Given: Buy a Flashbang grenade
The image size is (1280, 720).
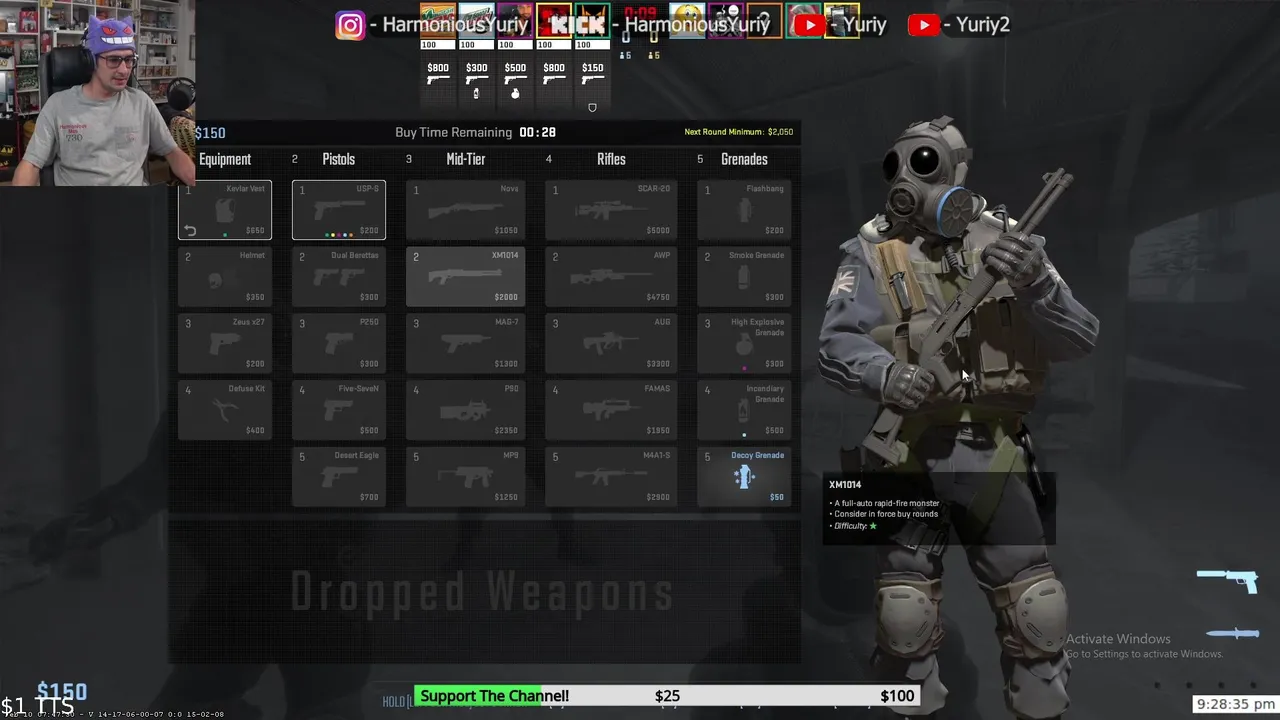Looking at the screenshot, I should click(744, 210).
